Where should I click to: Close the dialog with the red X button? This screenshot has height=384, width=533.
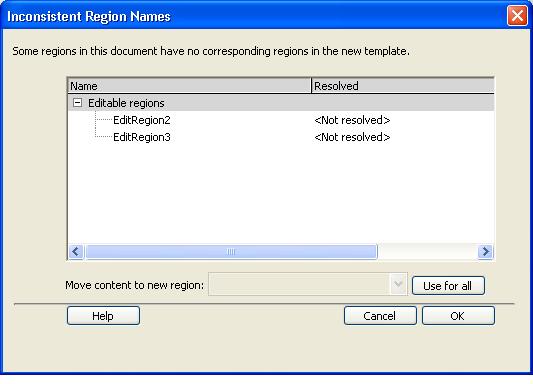(x=517, y=16)
